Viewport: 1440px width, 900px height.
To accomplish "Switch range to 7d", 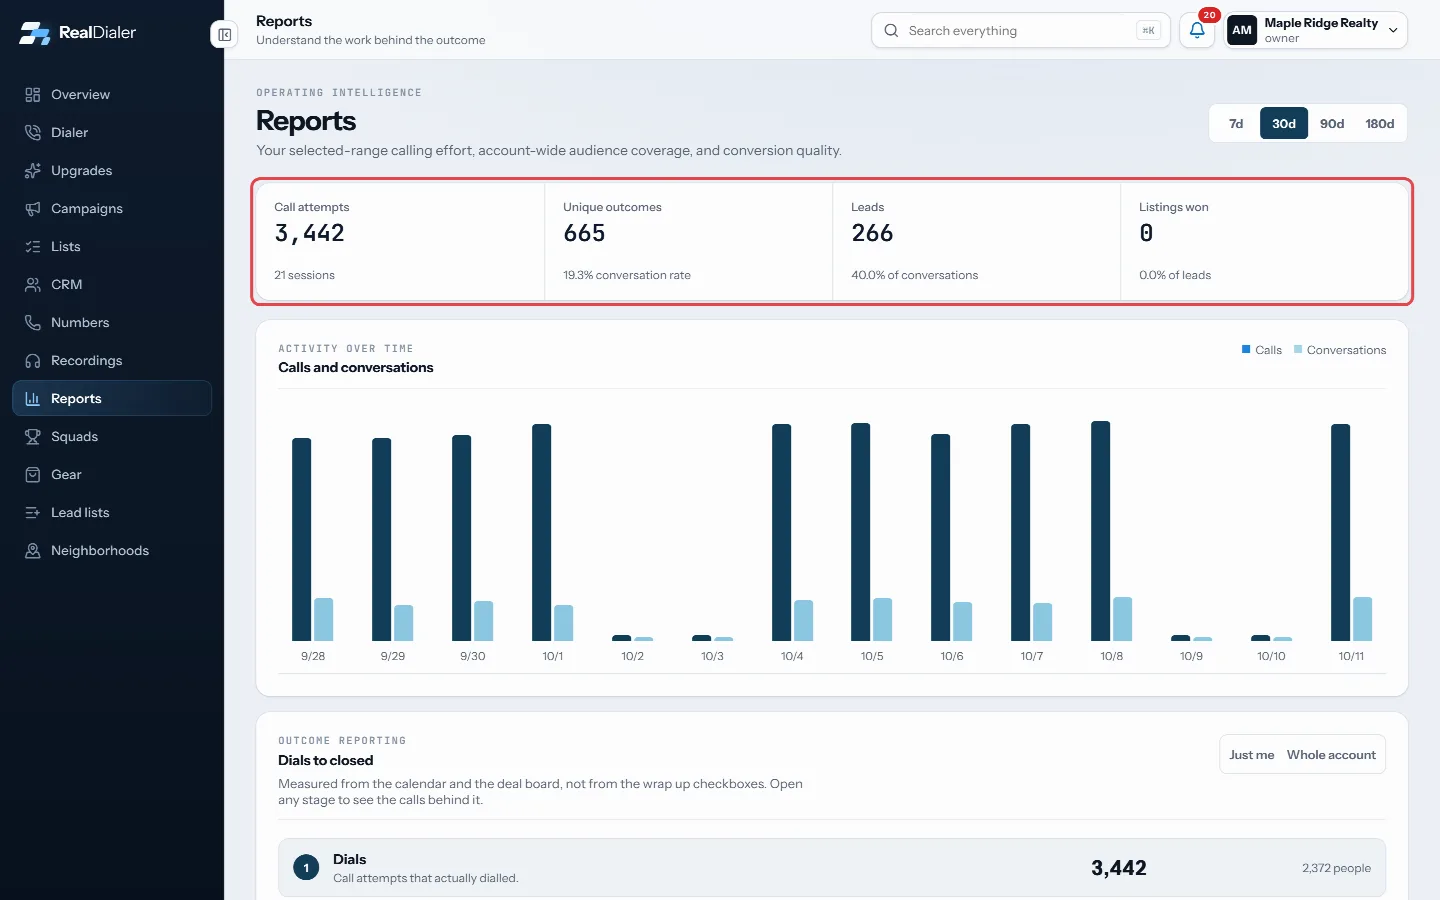I will pos(1236,124).
